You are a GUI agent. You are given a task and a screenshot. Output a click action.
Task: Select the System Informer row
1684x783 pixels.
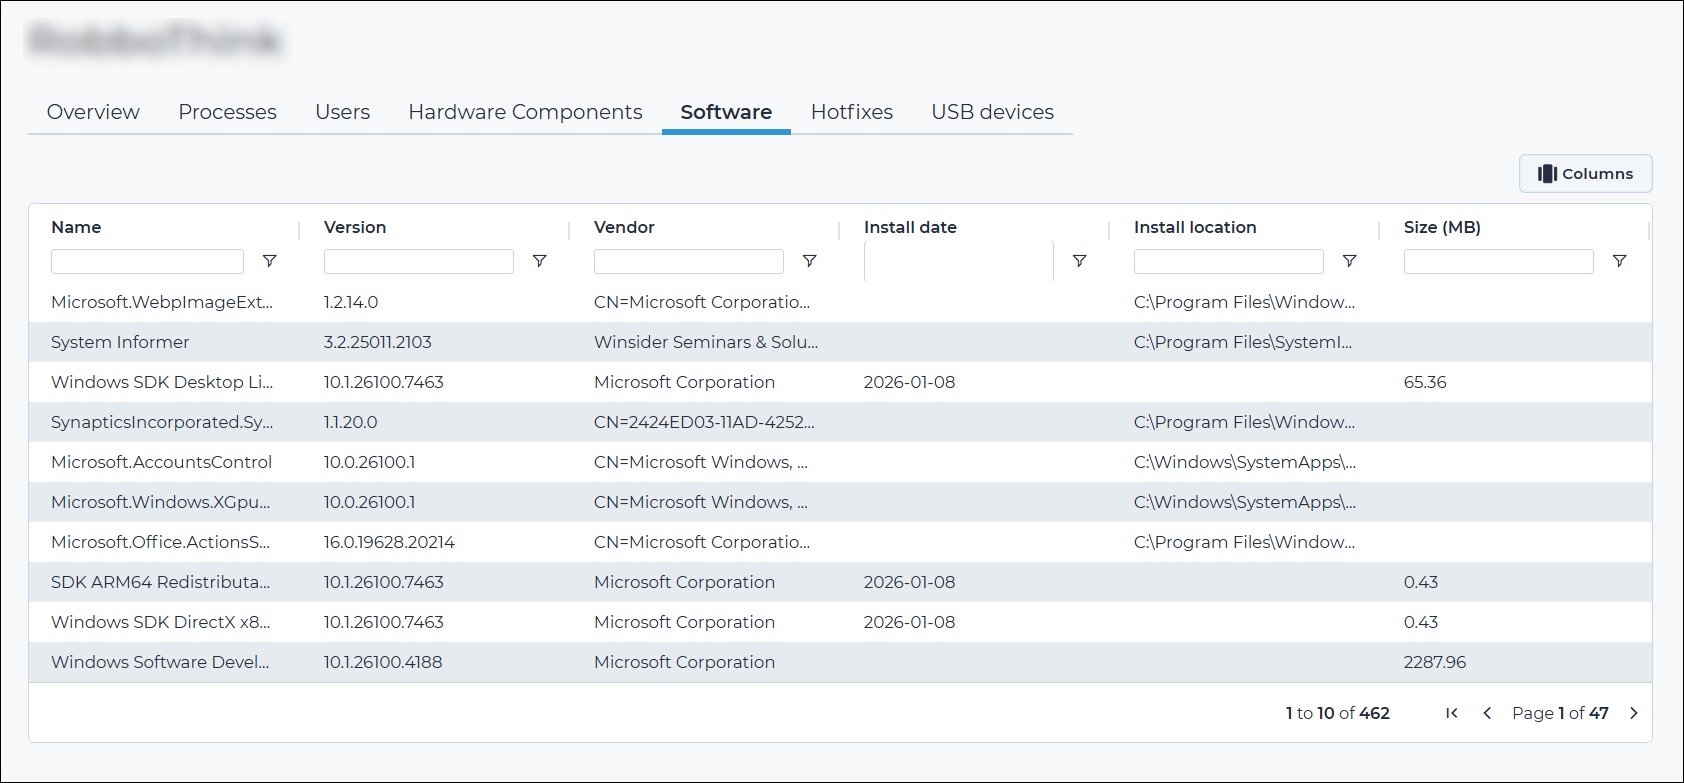[840, 342]
